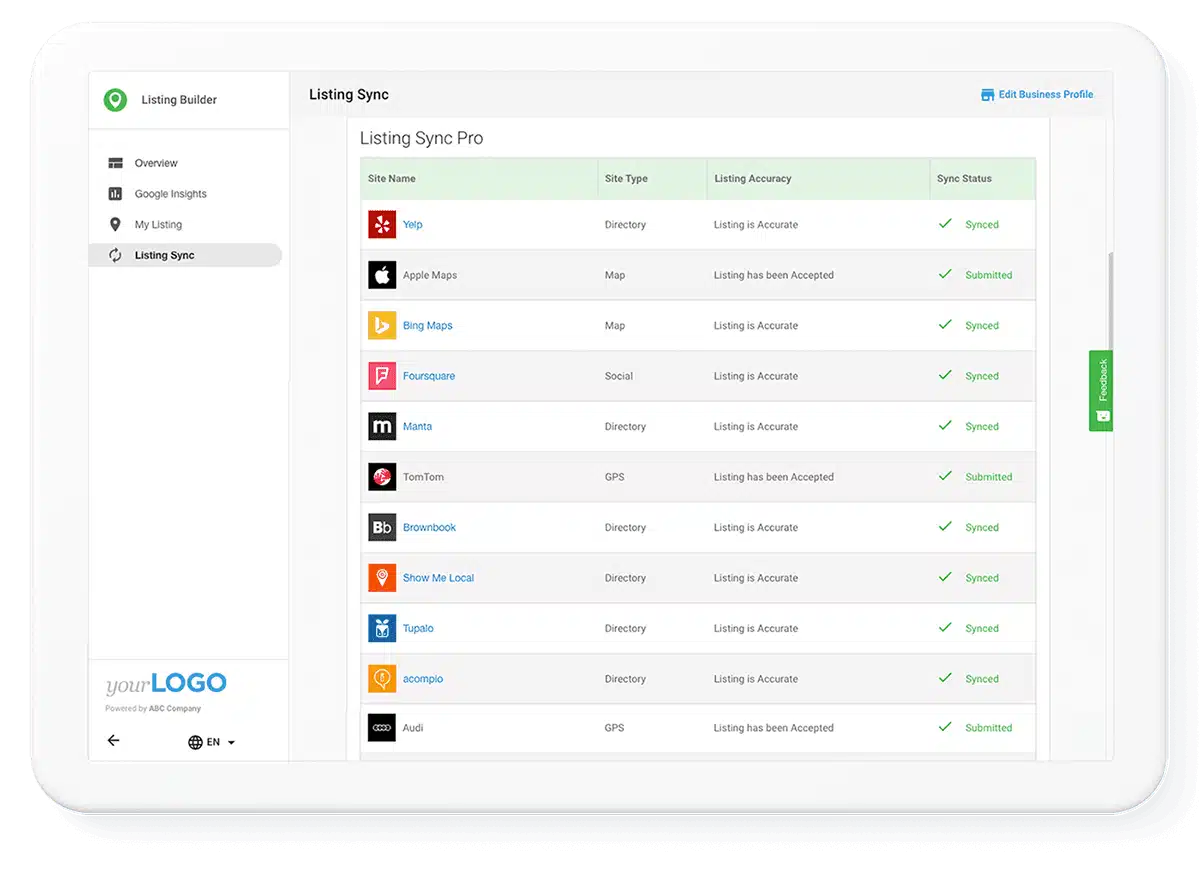The height and width of the screenshot is (882, 1200).
Task: Open the Overview menu item
Action: coord(156,163)
